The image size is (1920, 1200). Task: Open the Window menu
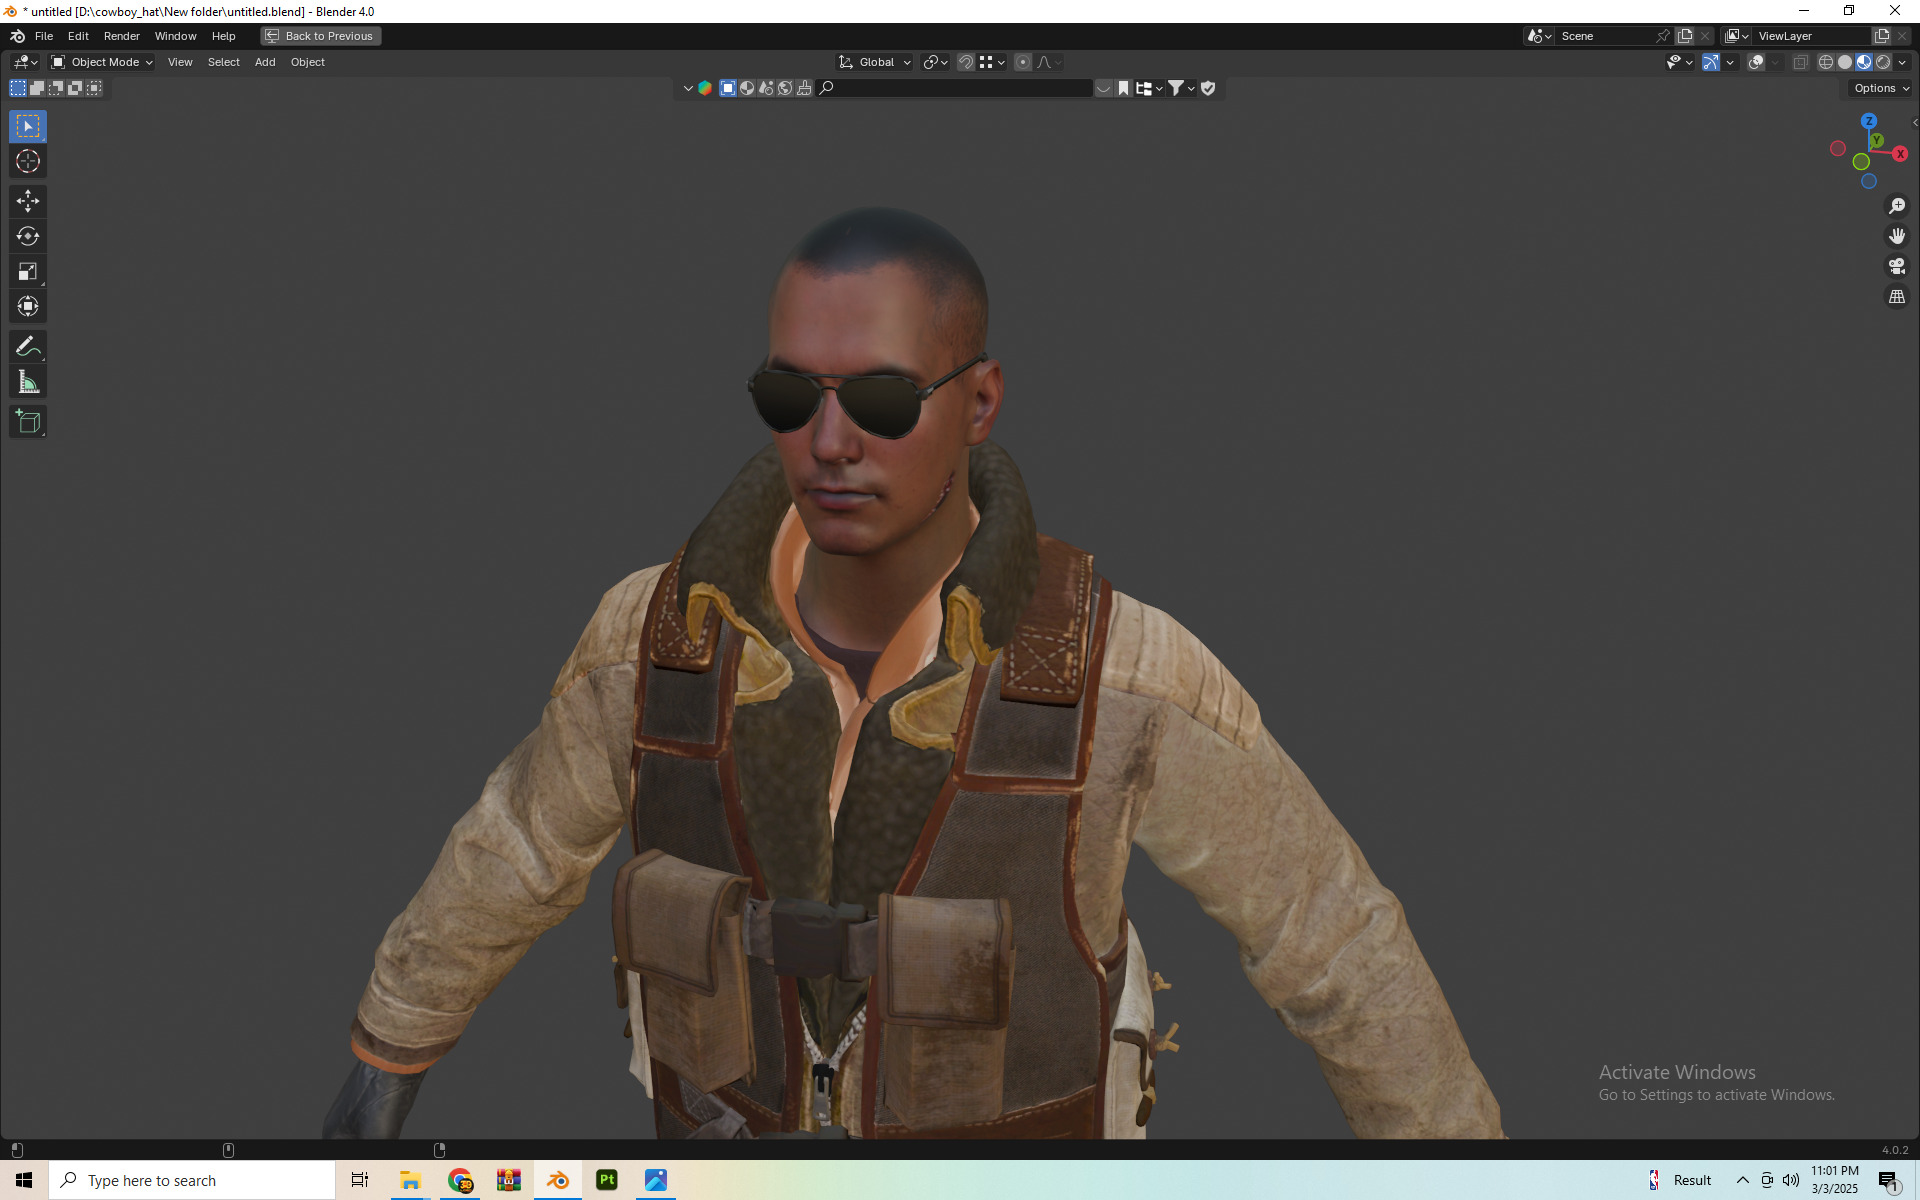pyautogui.click(x=176, y=36)
